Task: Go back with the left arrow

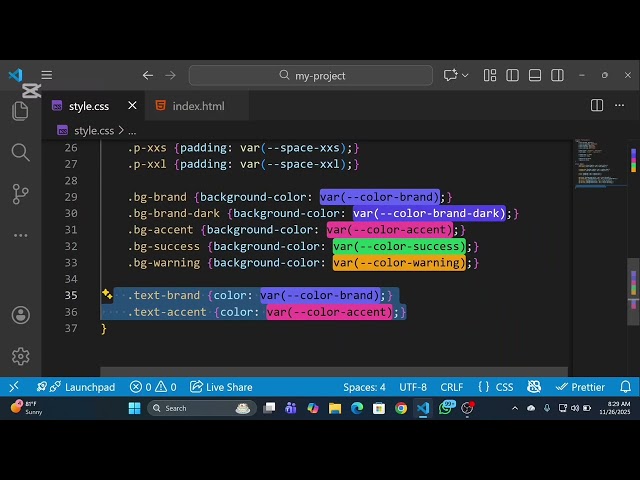Action: coord(148,76)
